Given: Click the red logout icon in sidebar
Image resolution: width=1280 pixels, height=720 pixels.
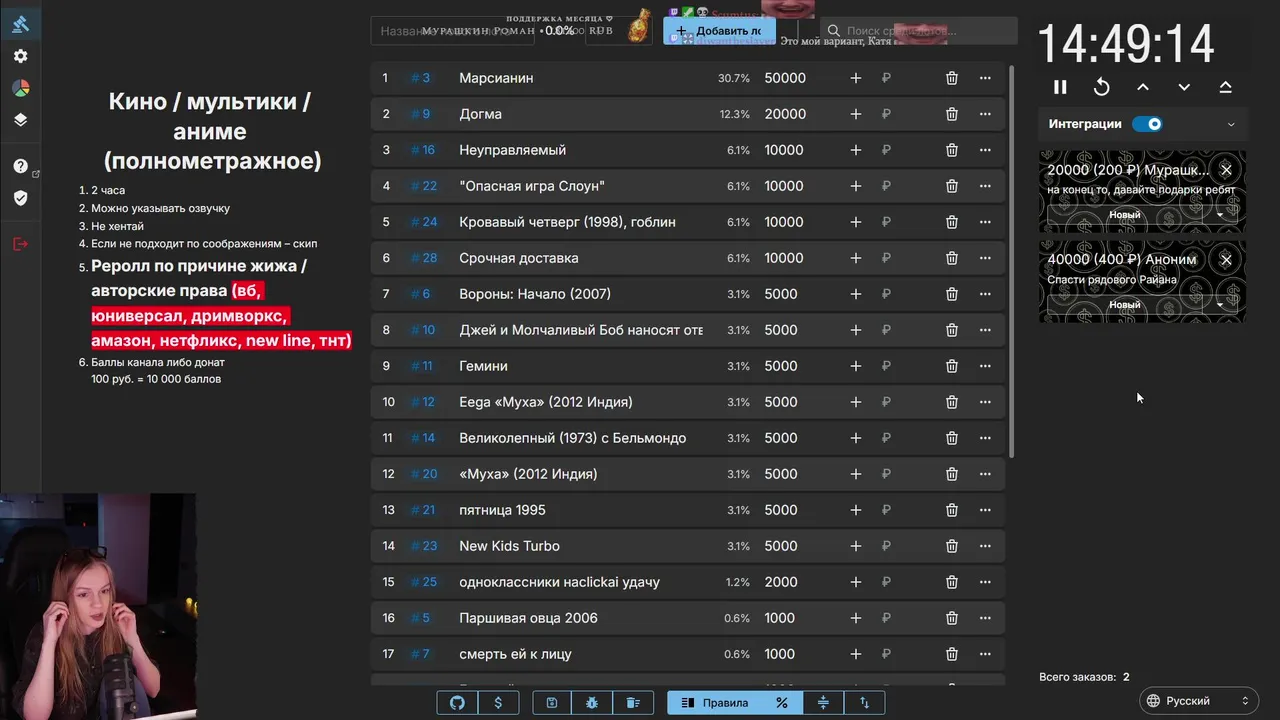Looking at the screenshot, I should click(x=20, y=244).
